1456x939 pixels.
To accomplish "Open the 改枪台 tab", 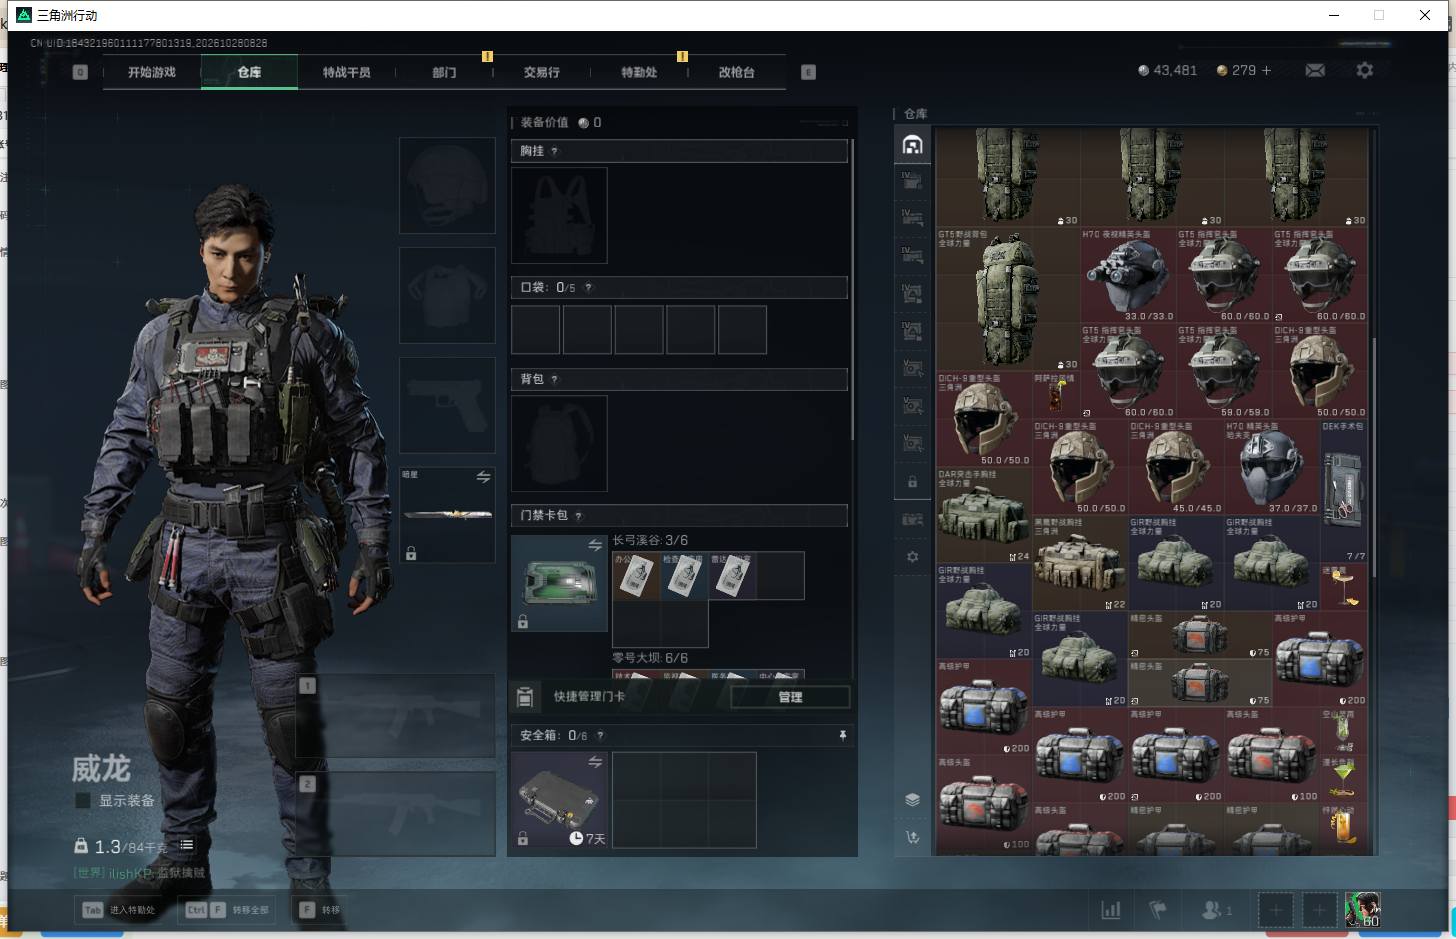I will tap(736, 72).
